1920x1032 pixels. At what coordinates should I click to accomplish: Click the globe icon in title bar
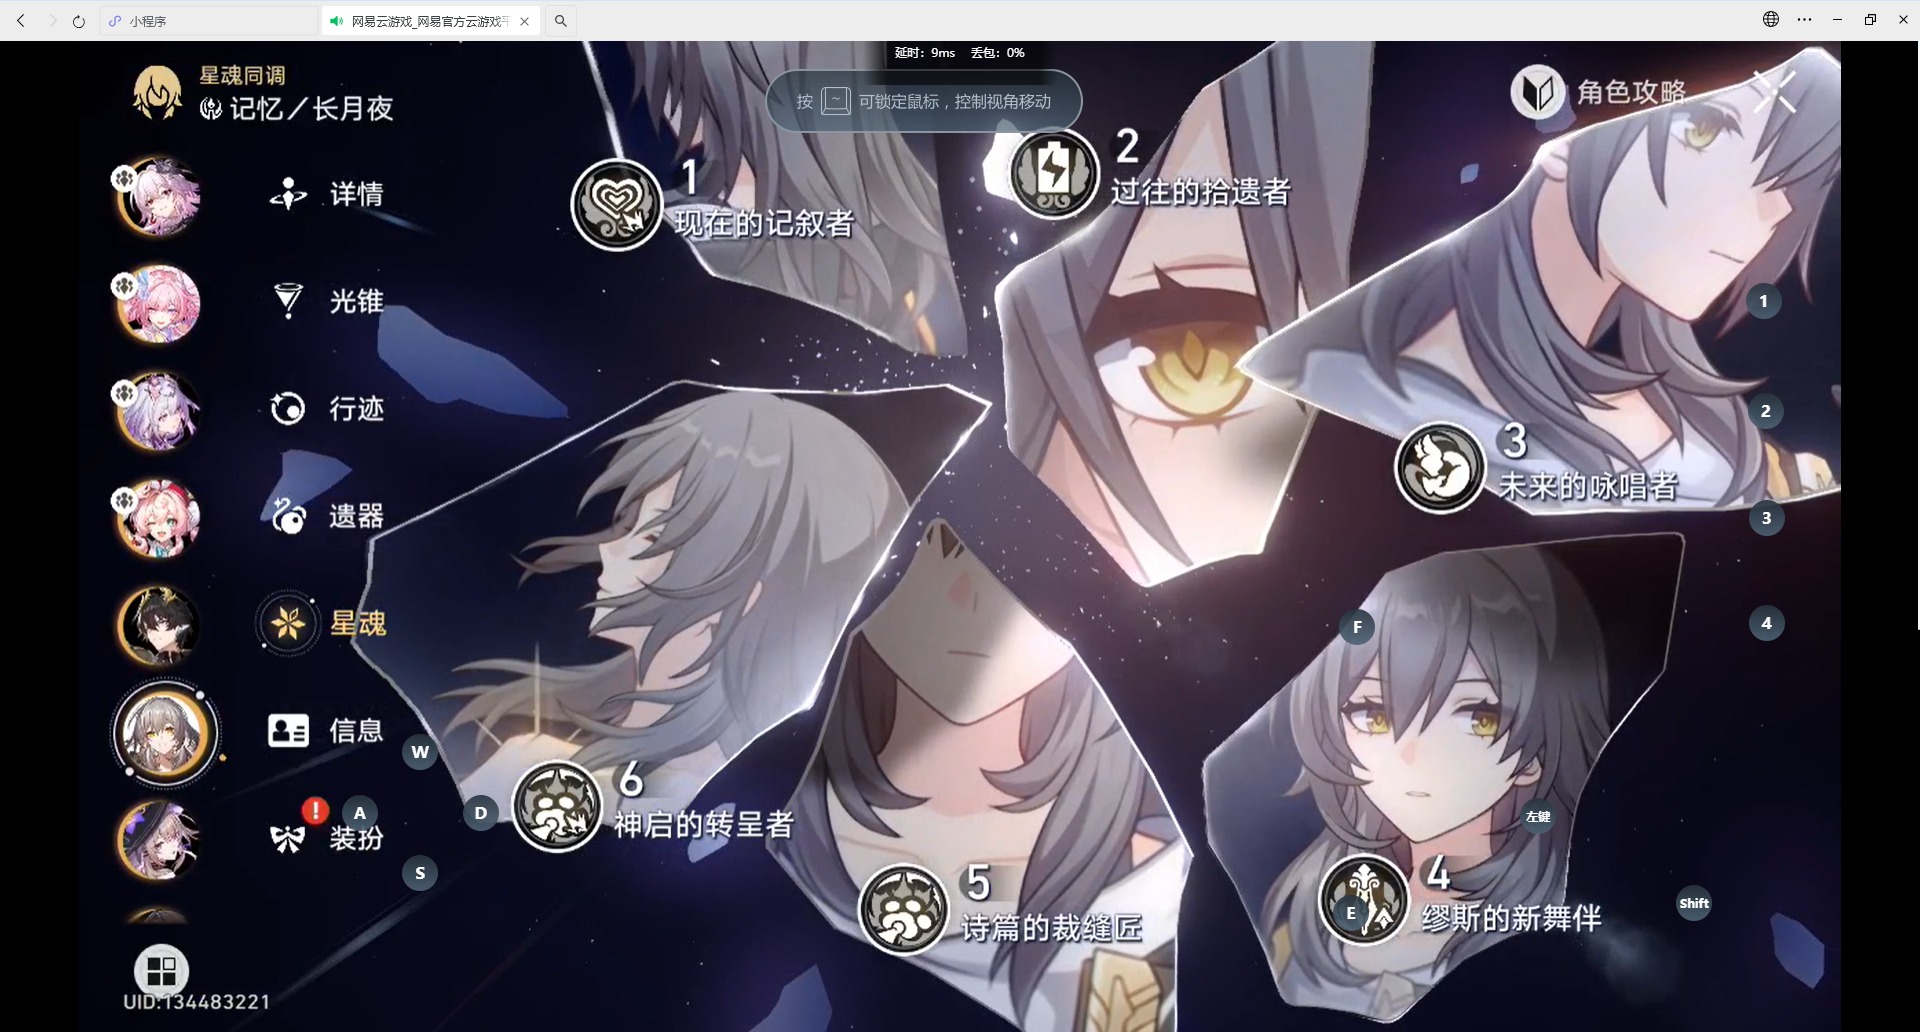[x=1771, y=20]
